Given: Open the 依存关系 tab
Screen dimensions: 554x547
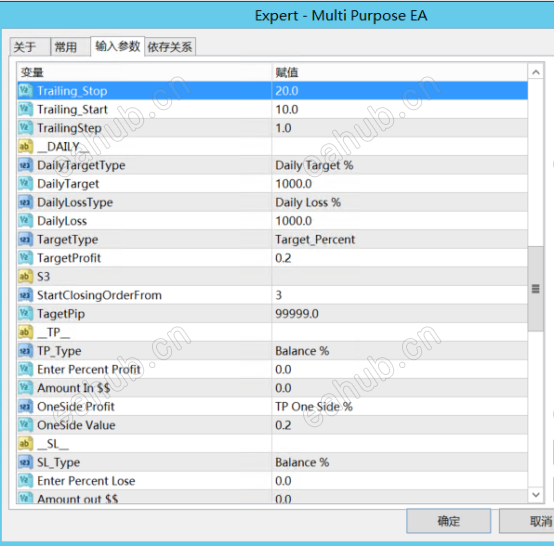Looking at the screenshot, I should click(170, 47).
